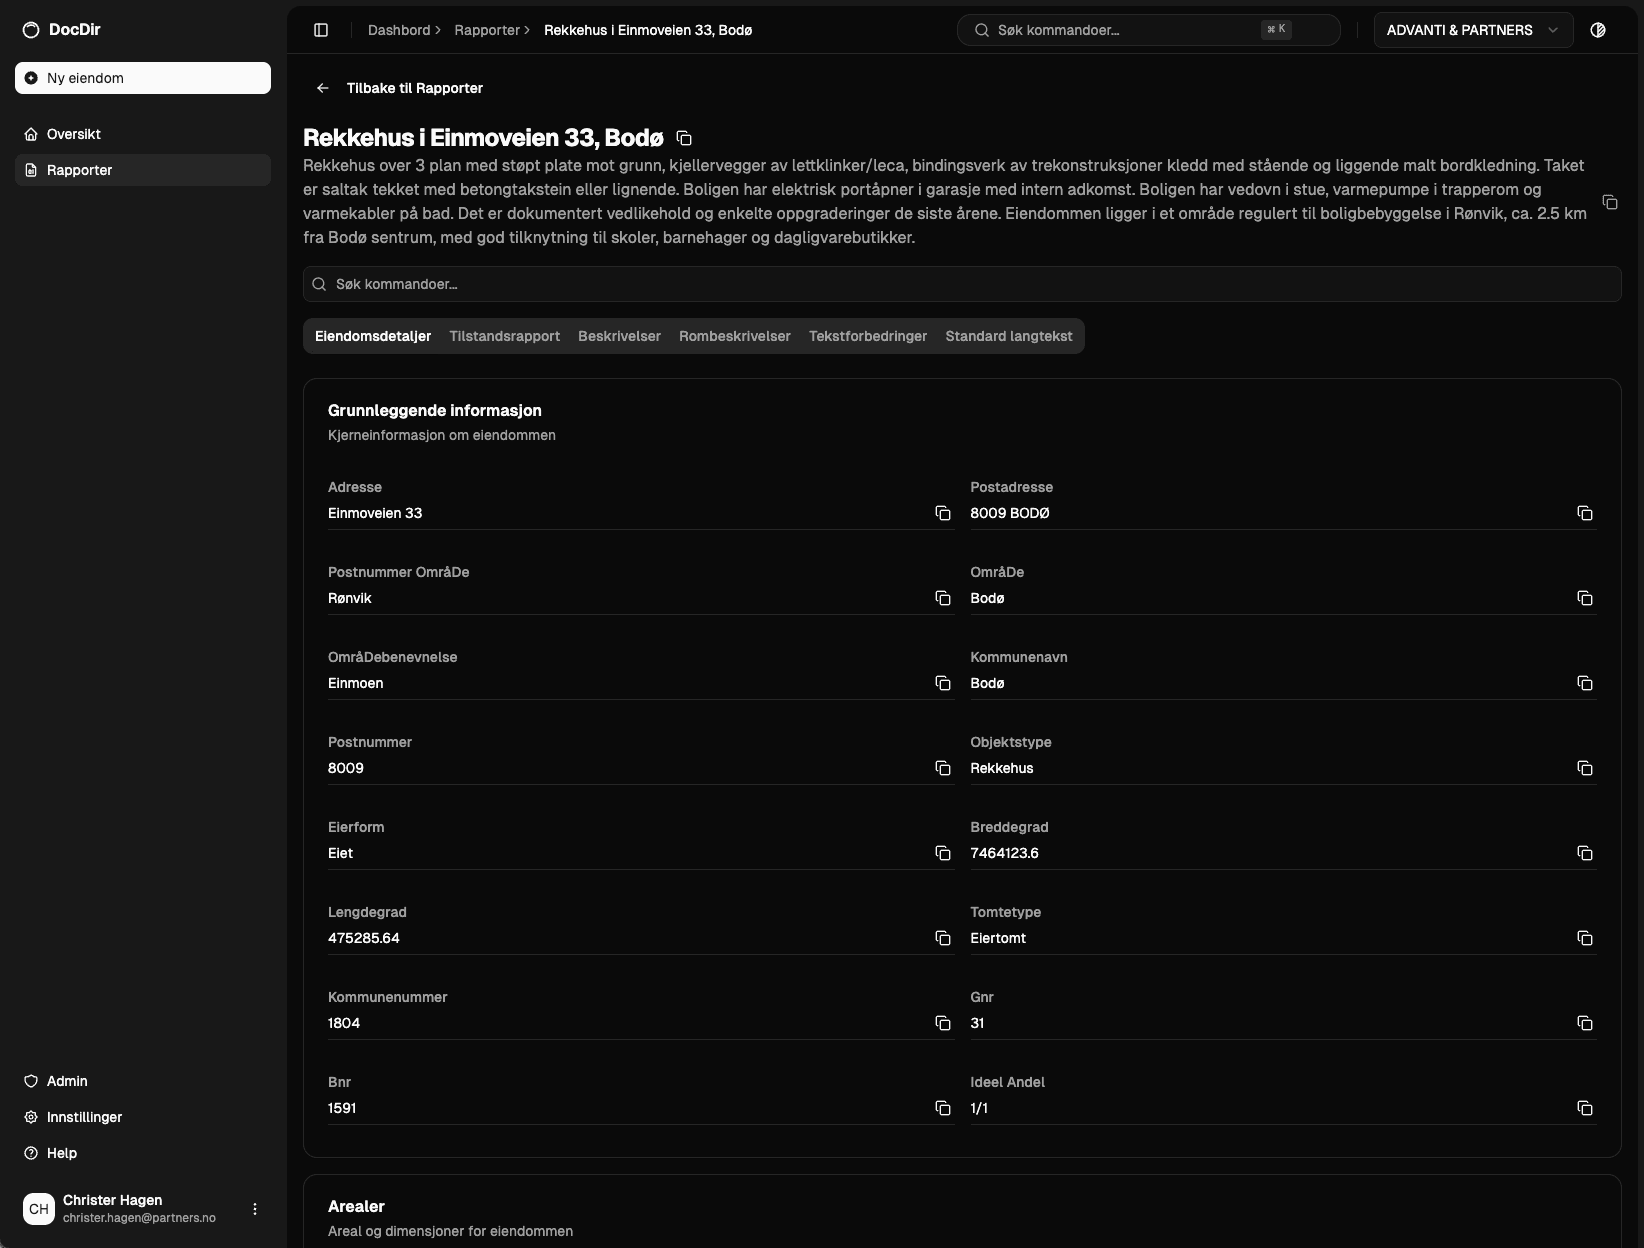Copy the Objektstype Rekkehus value
The image size is (1644, 1248).
pyautogui.click(x=1586, y=768)
